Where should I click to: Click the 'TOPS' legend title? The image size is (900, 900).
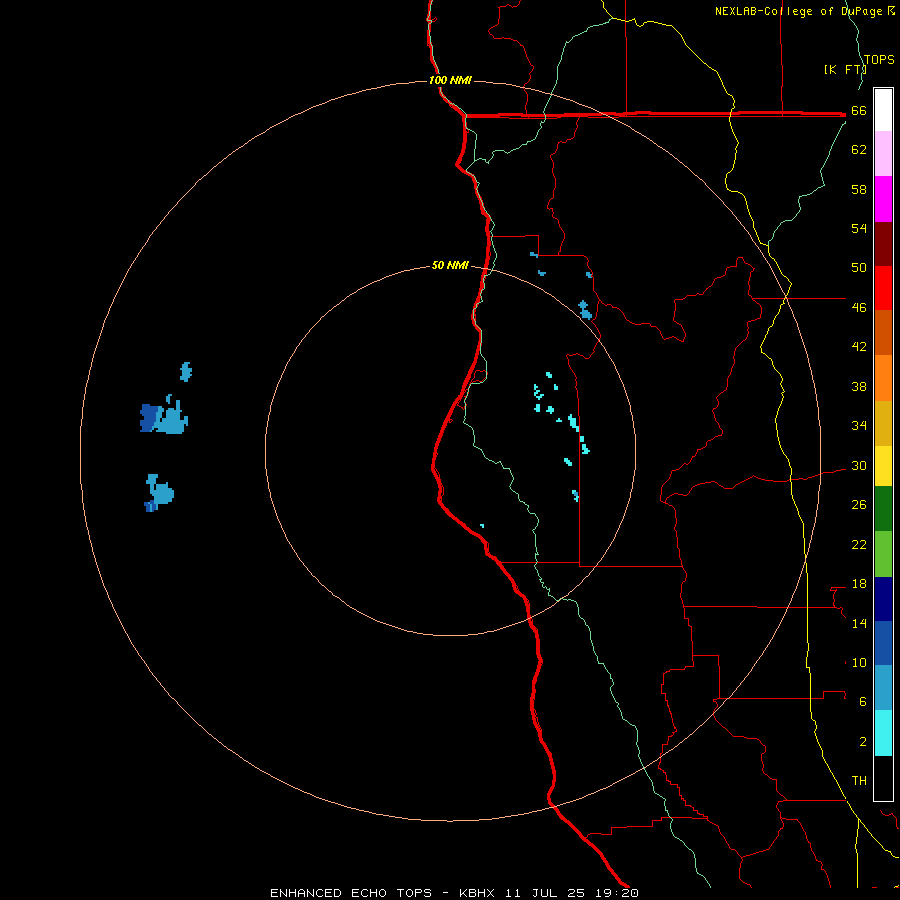(879, 60)
